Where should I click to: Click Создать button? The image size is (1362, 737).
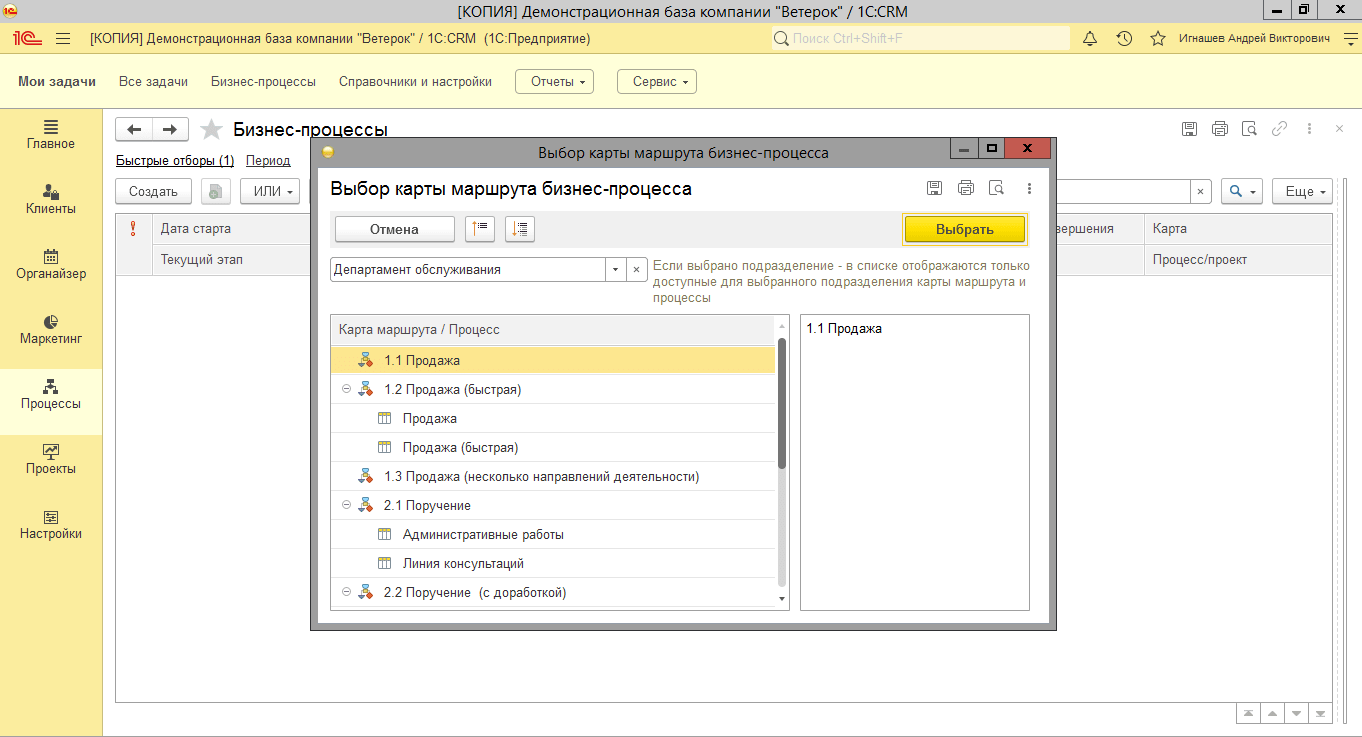(154, 191)
